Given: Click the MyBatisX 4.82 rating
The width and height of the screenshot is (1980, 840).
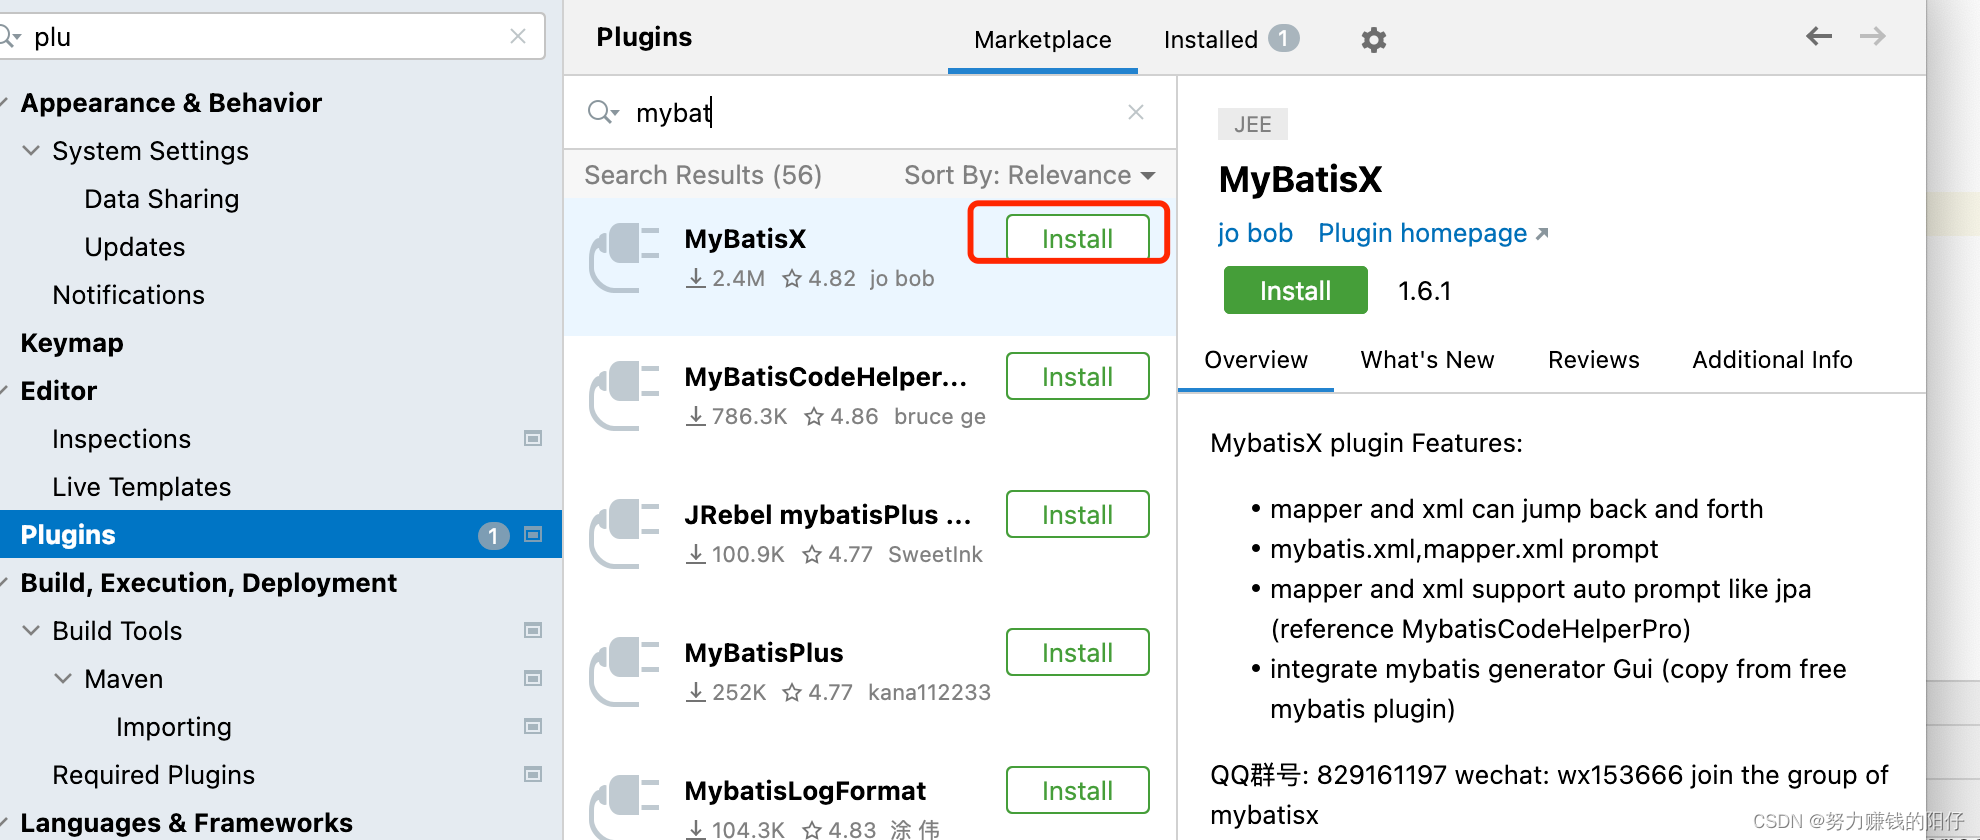Looking at the screenshot, I should click(819, 278).
